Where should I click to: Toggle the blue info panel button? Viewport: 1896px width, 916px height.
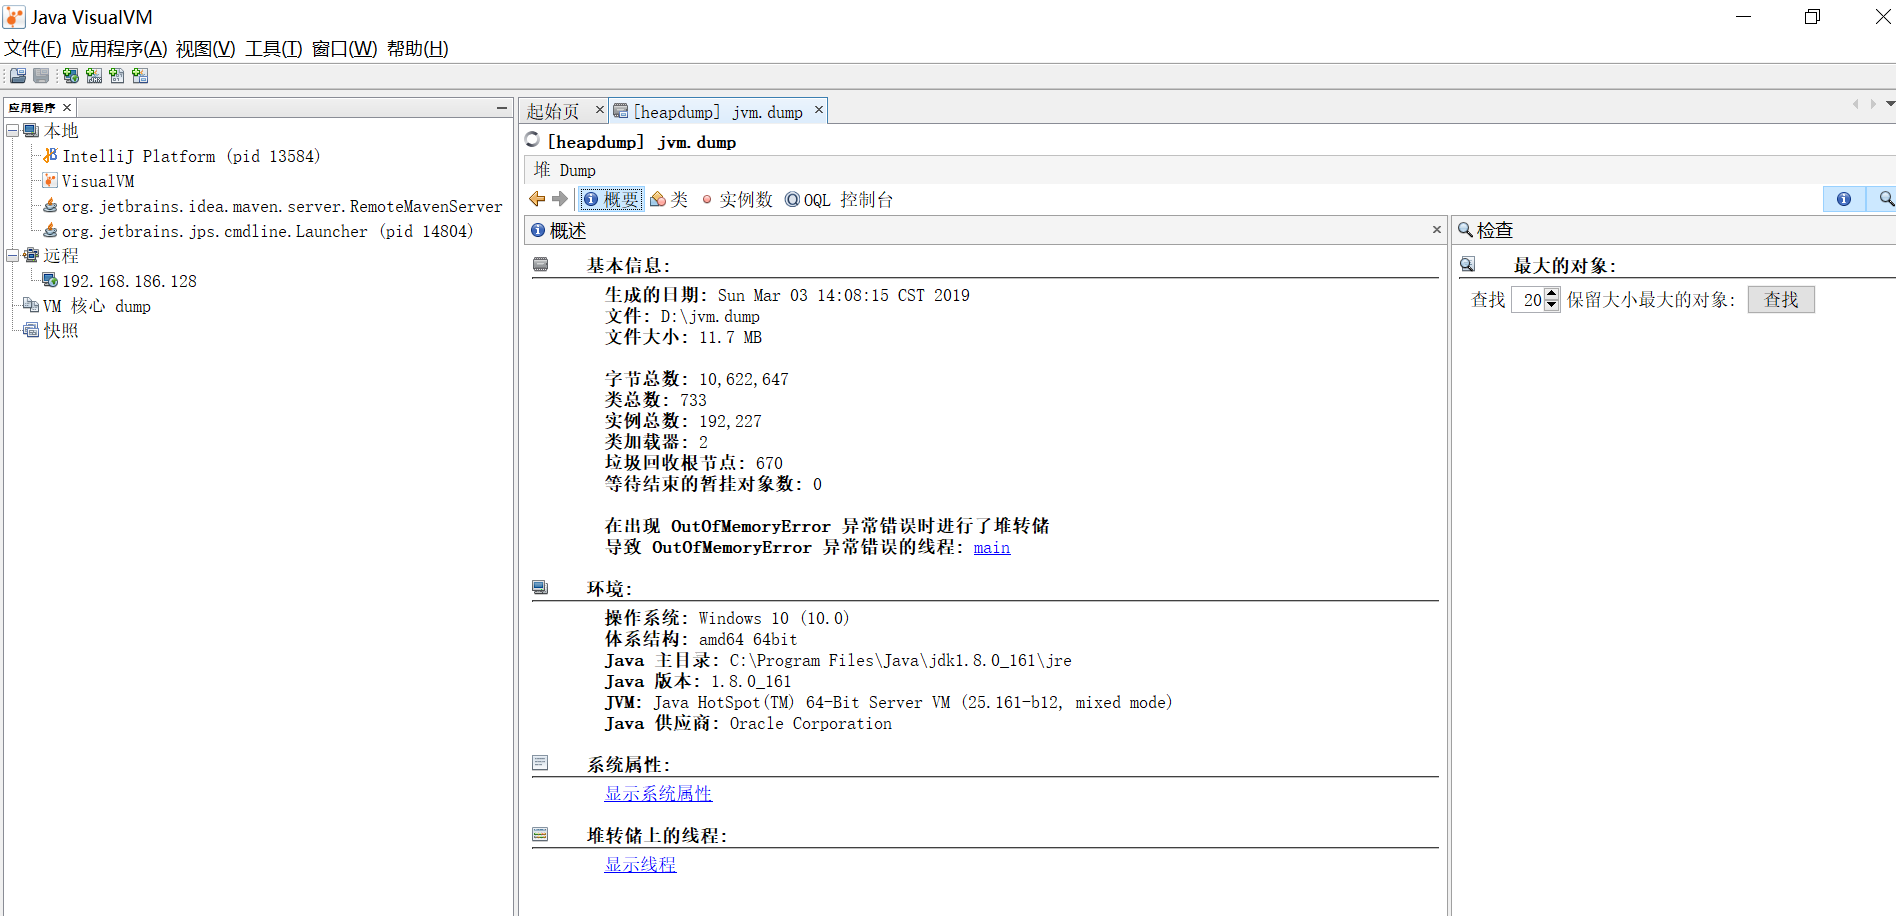pyautogui.click(x=1844, y=199)
